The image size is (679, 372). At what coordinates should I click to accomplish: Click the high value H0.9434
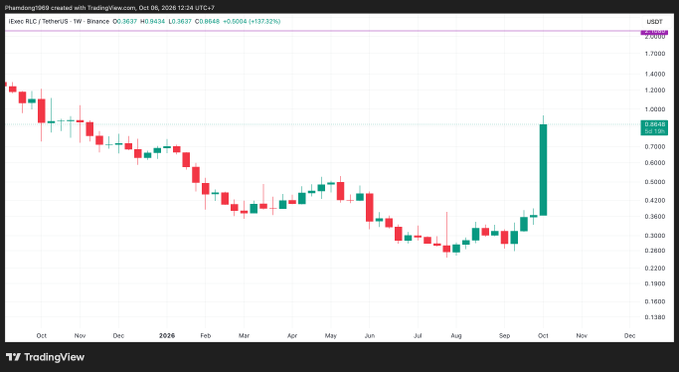[x=152, y=21]
